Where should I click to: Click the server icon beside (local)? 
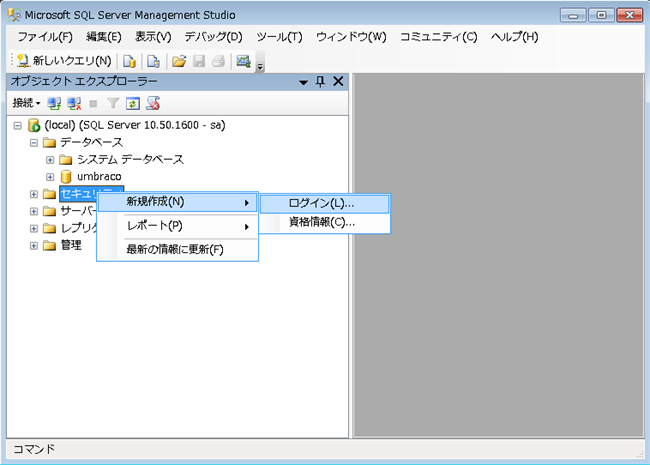34,125
